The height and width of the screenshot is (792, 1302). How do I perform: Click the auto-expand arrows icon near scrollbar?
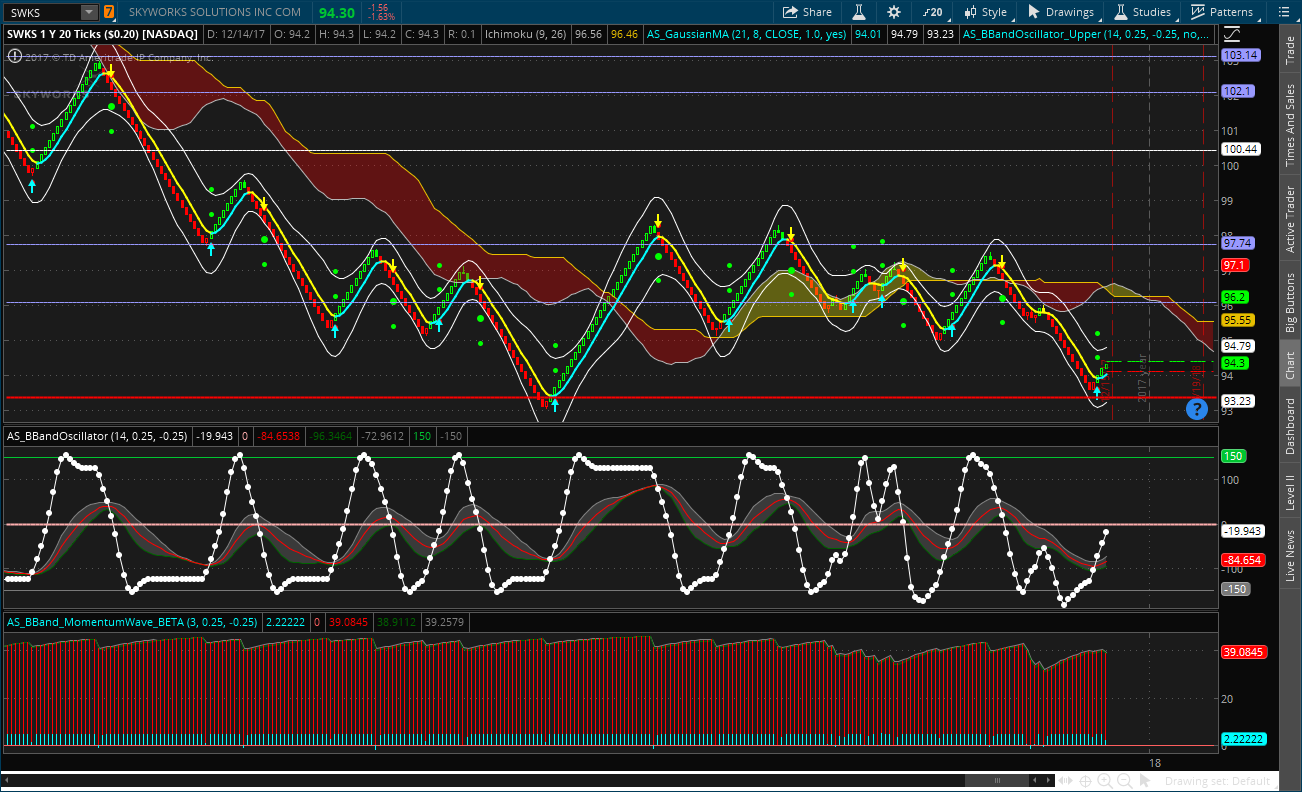click(x=1066, y=781)
